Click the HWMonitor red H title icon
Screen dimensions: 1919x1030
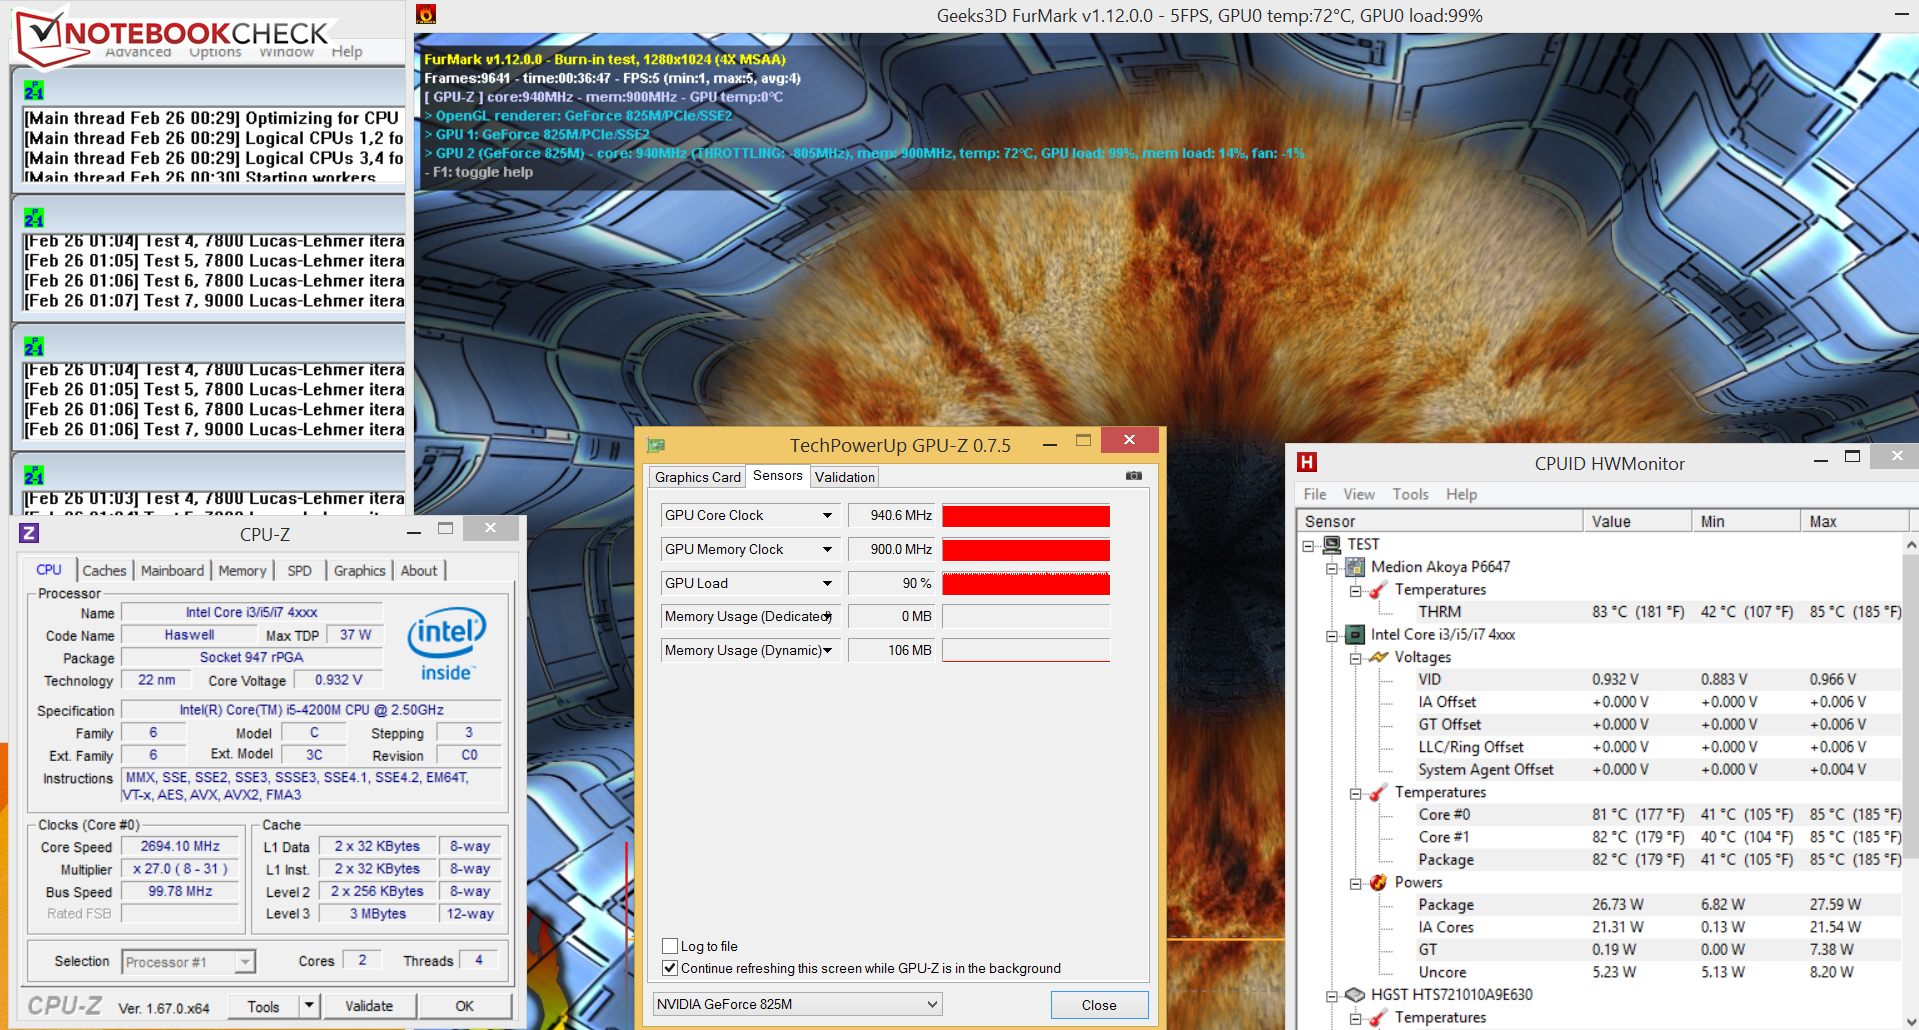click(1306, 462)
